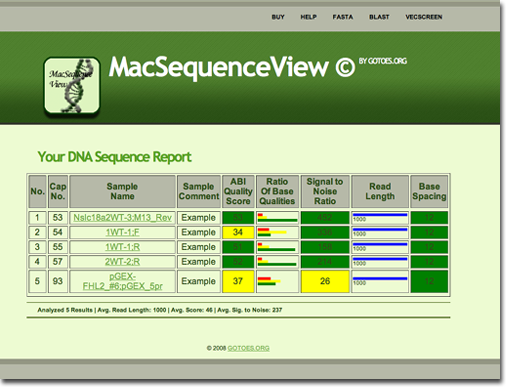Click the Base Spacing column header
The width and height of the screenshot is (512, 391).
tap(429, 191)
